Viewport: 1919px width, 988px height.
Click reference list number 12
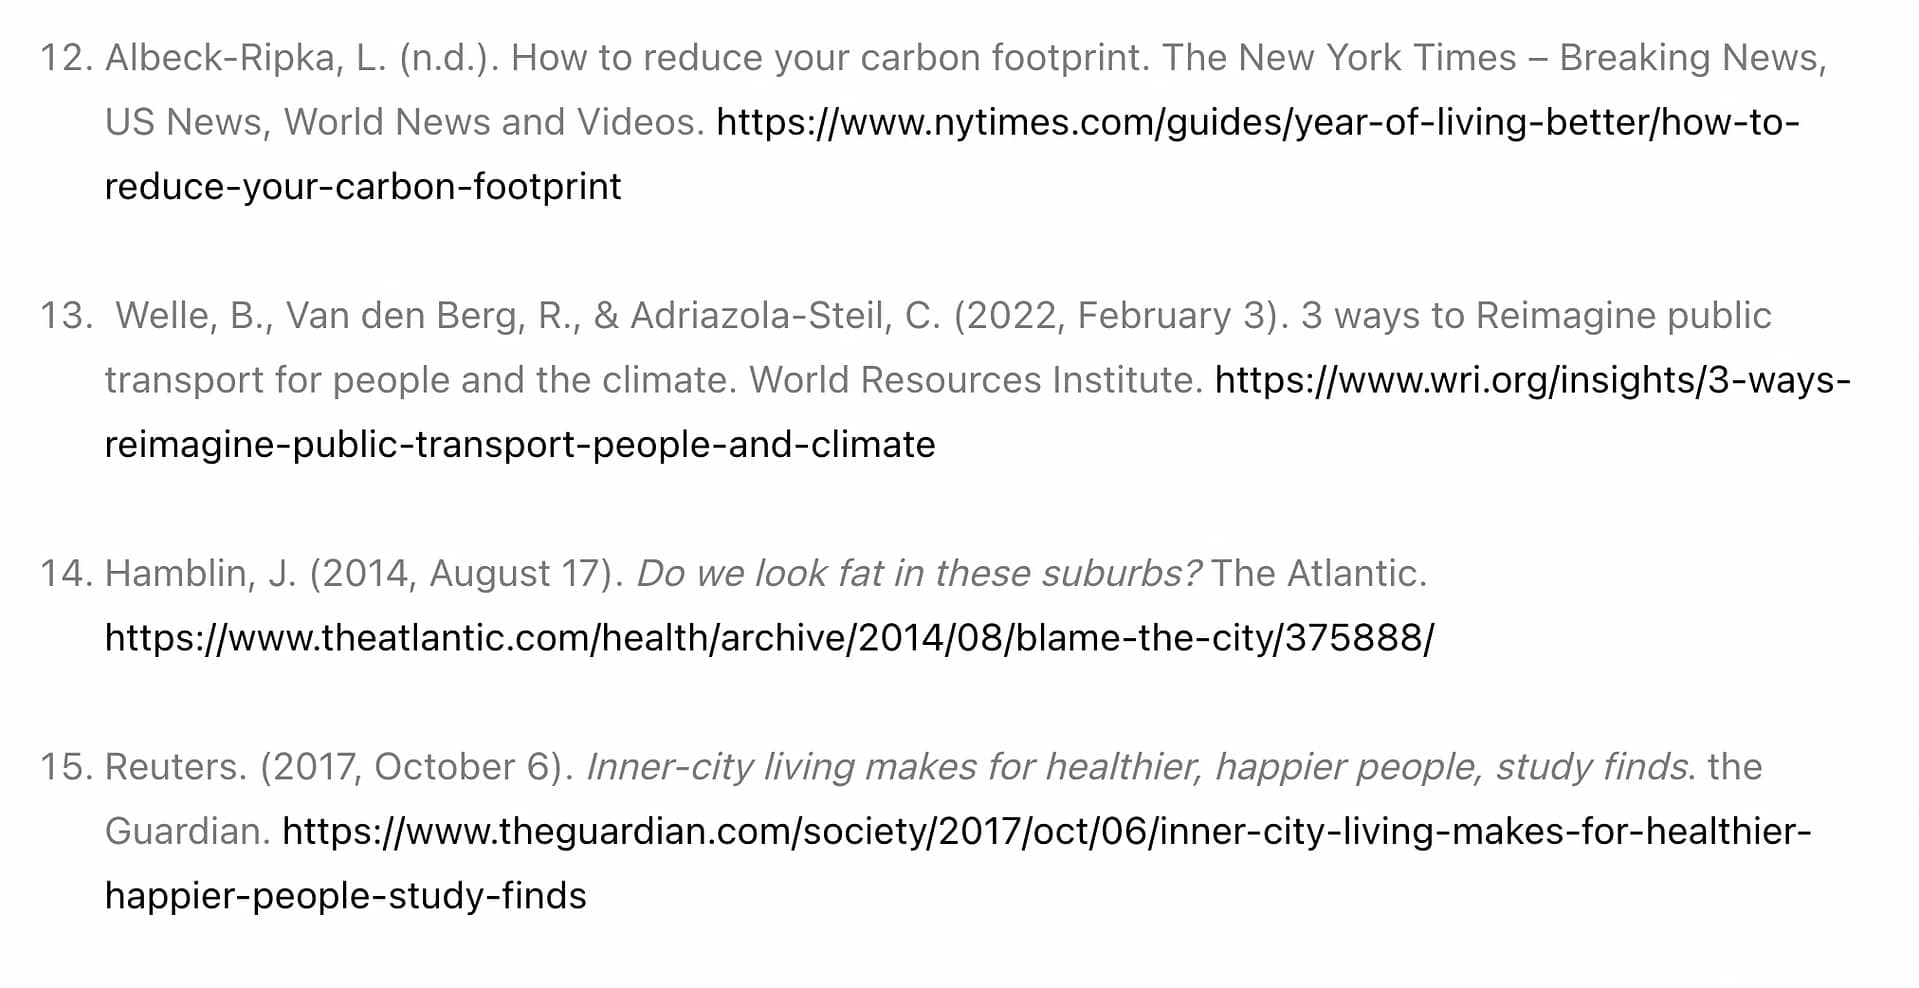(x=66, y=58)
